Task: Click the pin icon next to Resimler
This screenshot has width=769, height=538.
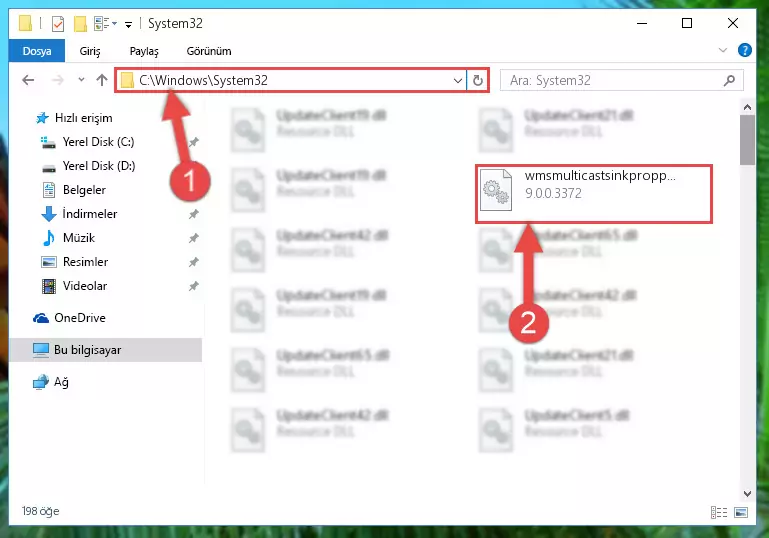Action: [x=194, y=262]
